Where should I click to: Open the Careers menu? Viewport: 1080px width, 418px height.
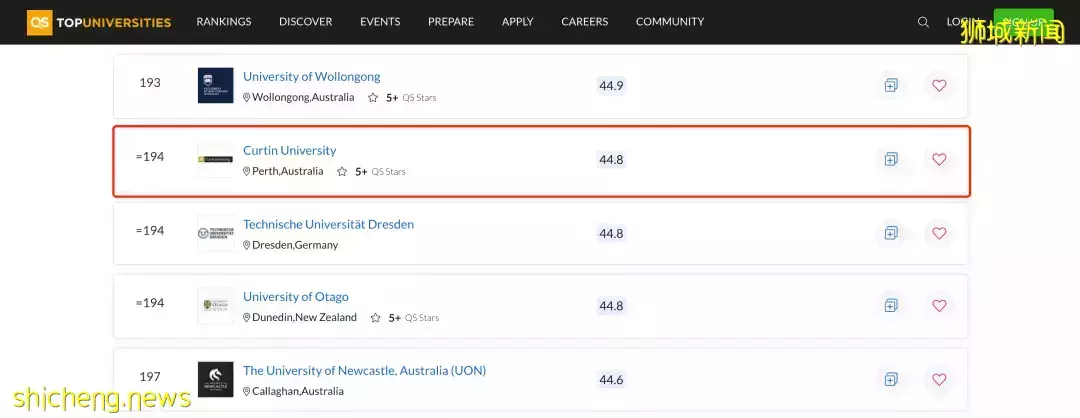pos(585,22)
